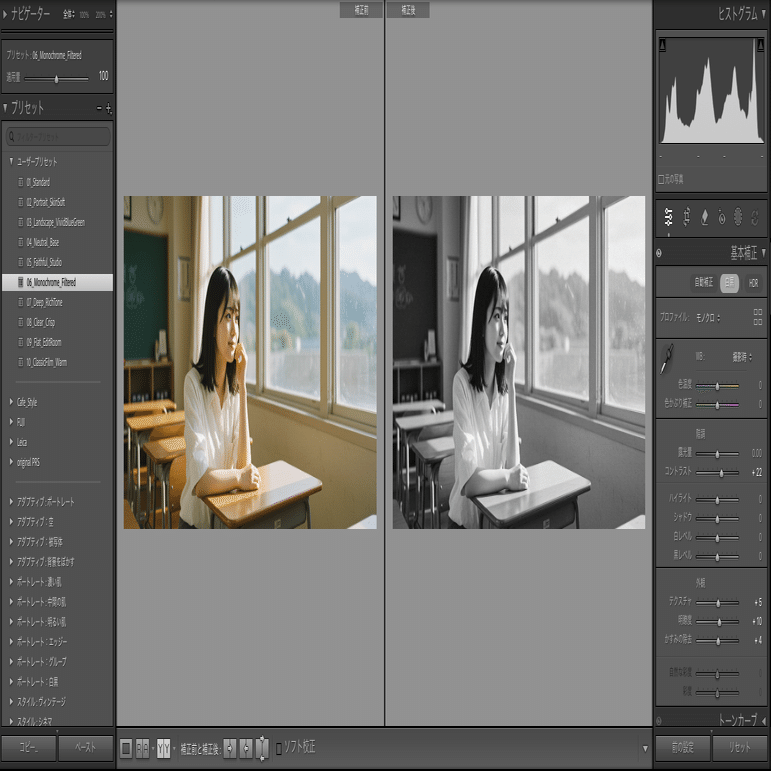Collapse the ヒストグラム panel

764,14
